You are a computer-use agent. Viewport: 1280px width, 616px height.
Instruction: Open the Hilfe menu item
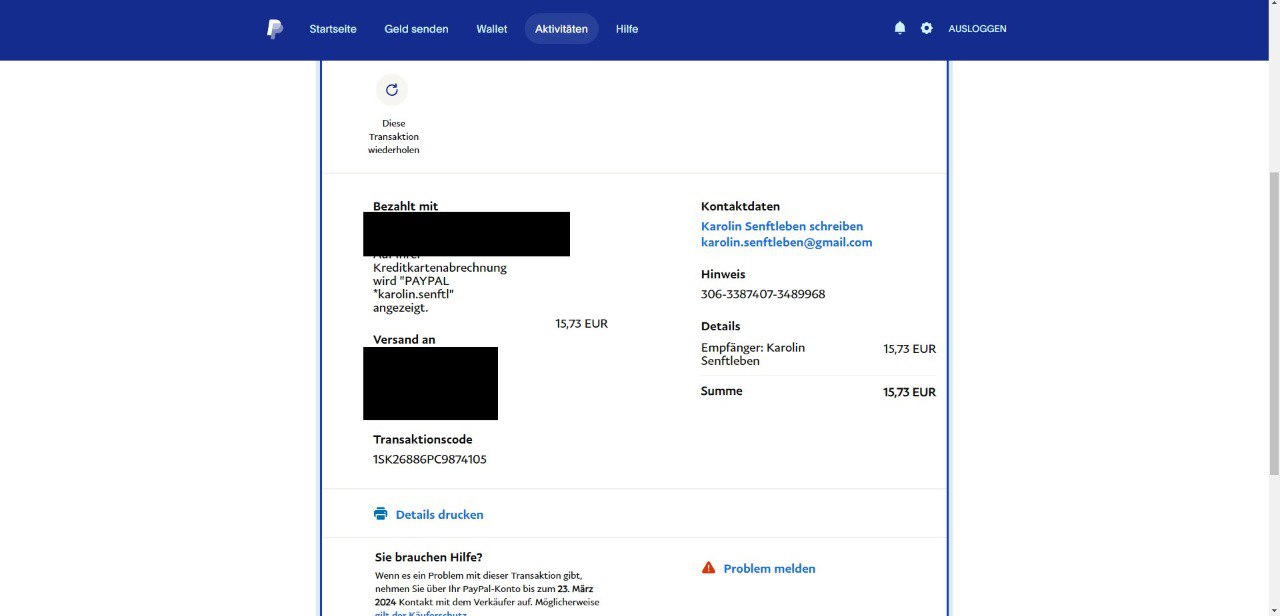(x=627, y=29)
